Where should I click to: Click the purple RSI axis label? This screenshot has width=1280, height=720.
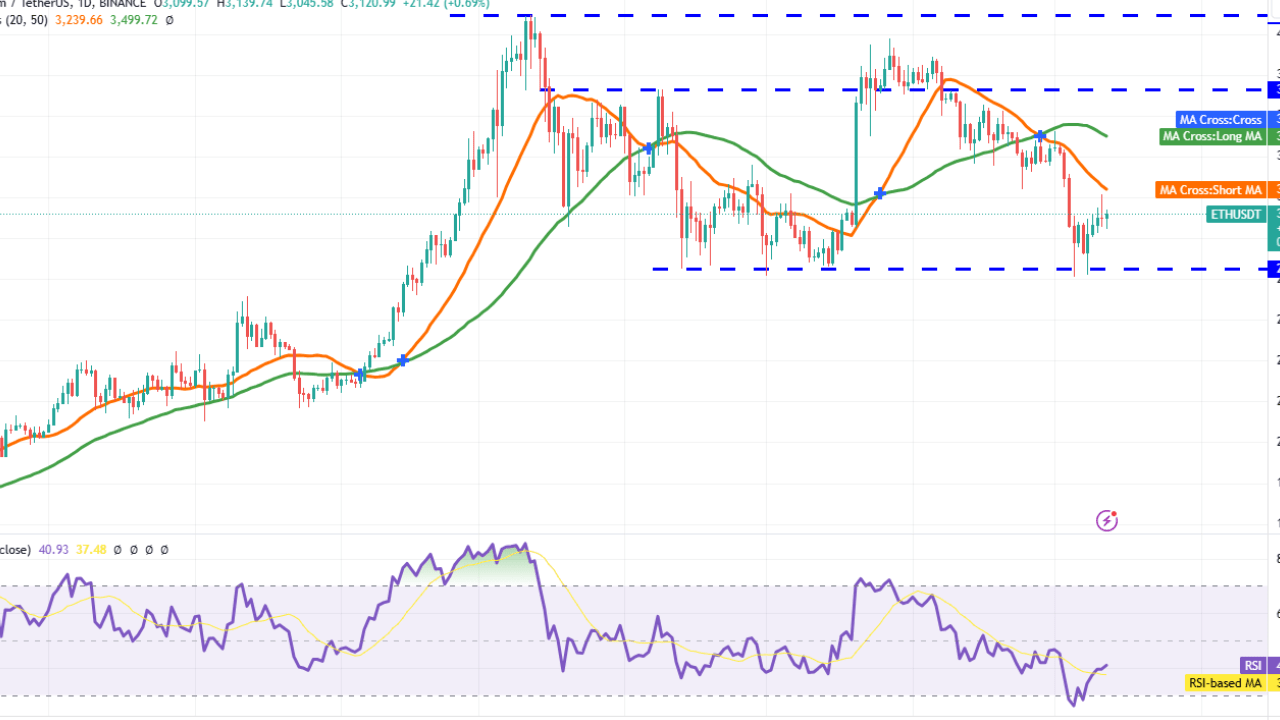click(1252, 666)
